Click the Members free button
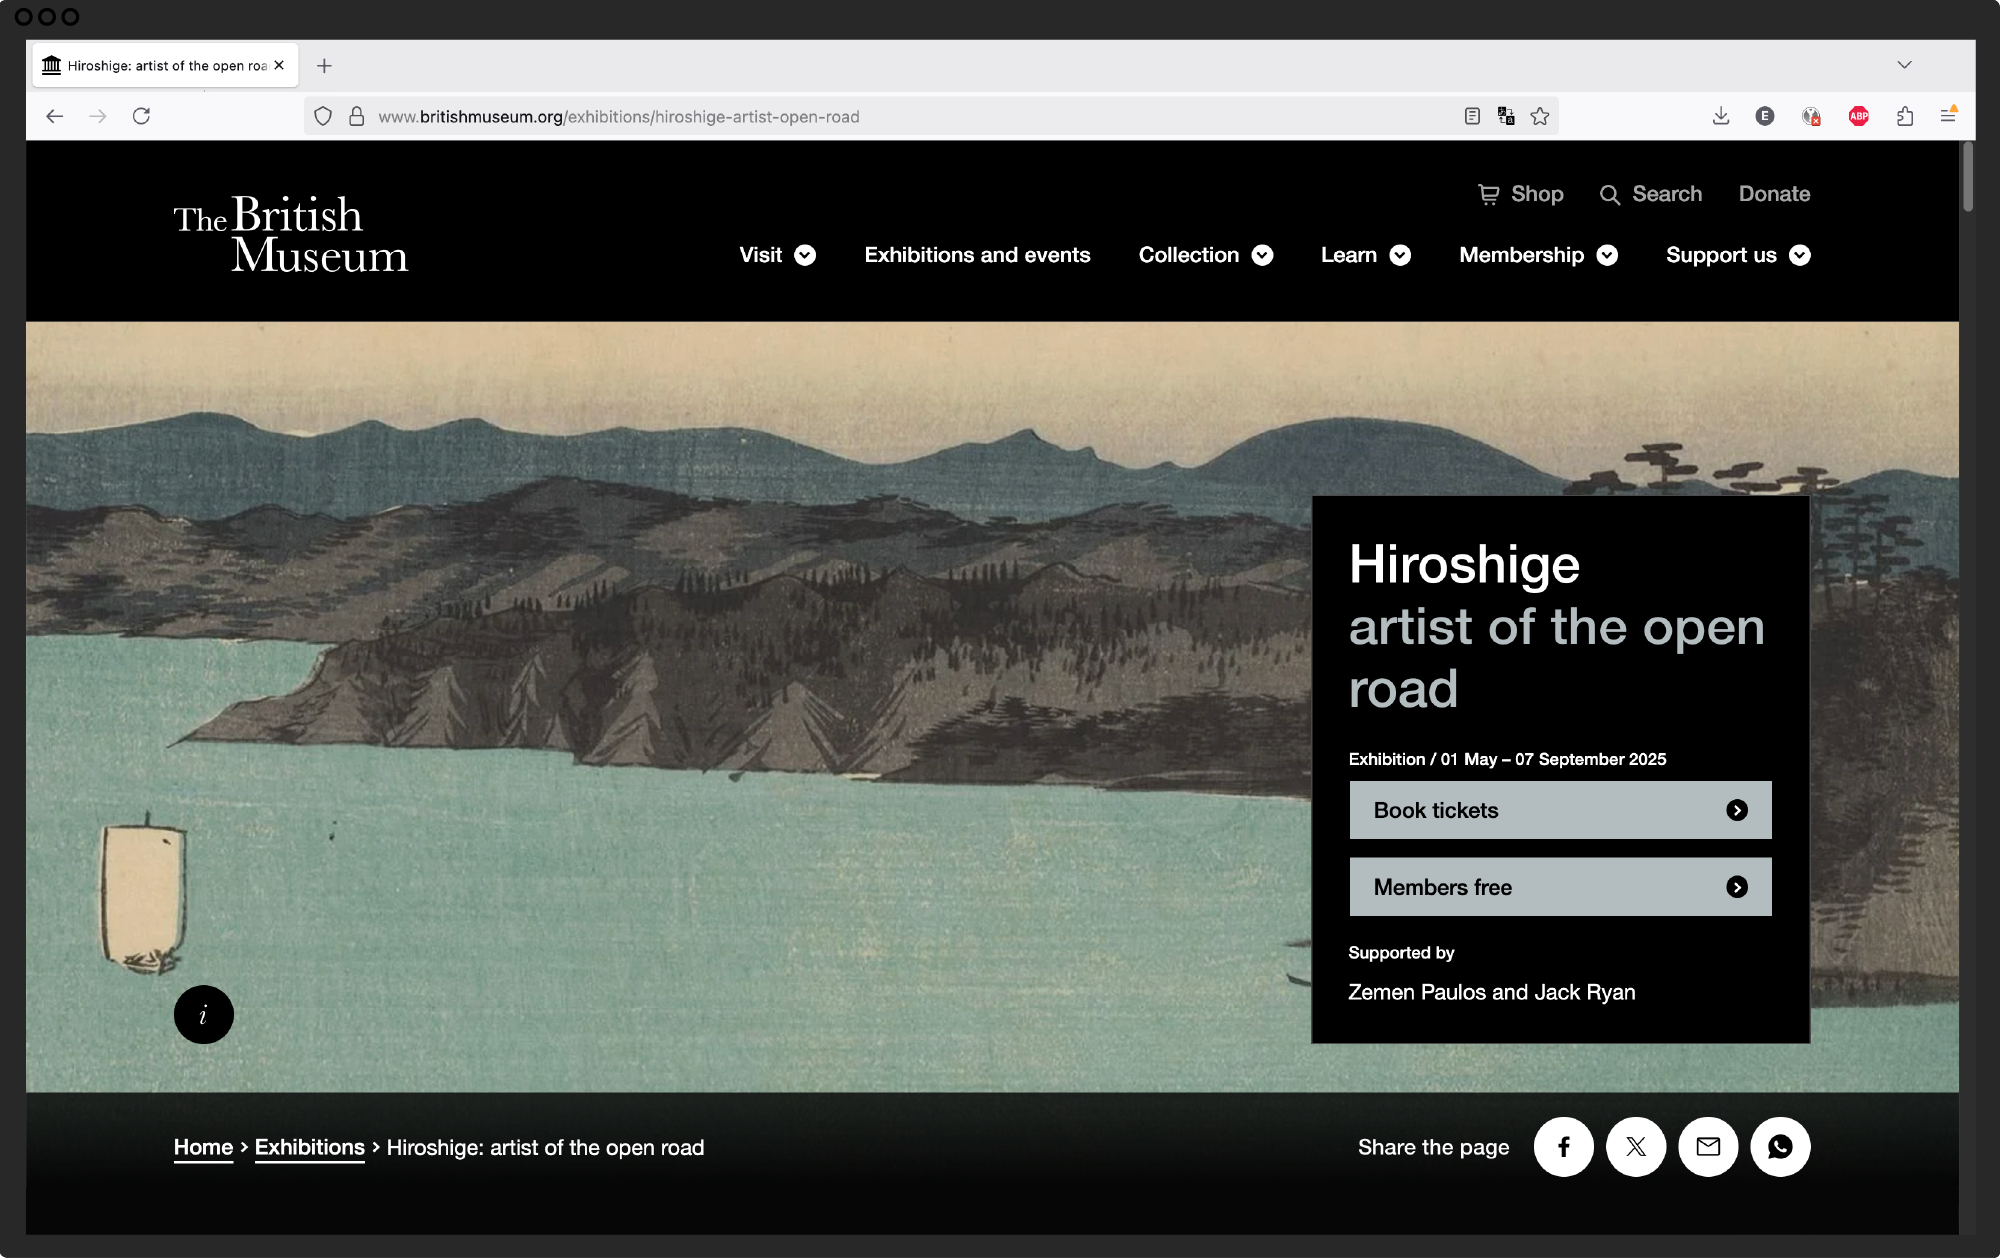 [x=1559, y=887]
